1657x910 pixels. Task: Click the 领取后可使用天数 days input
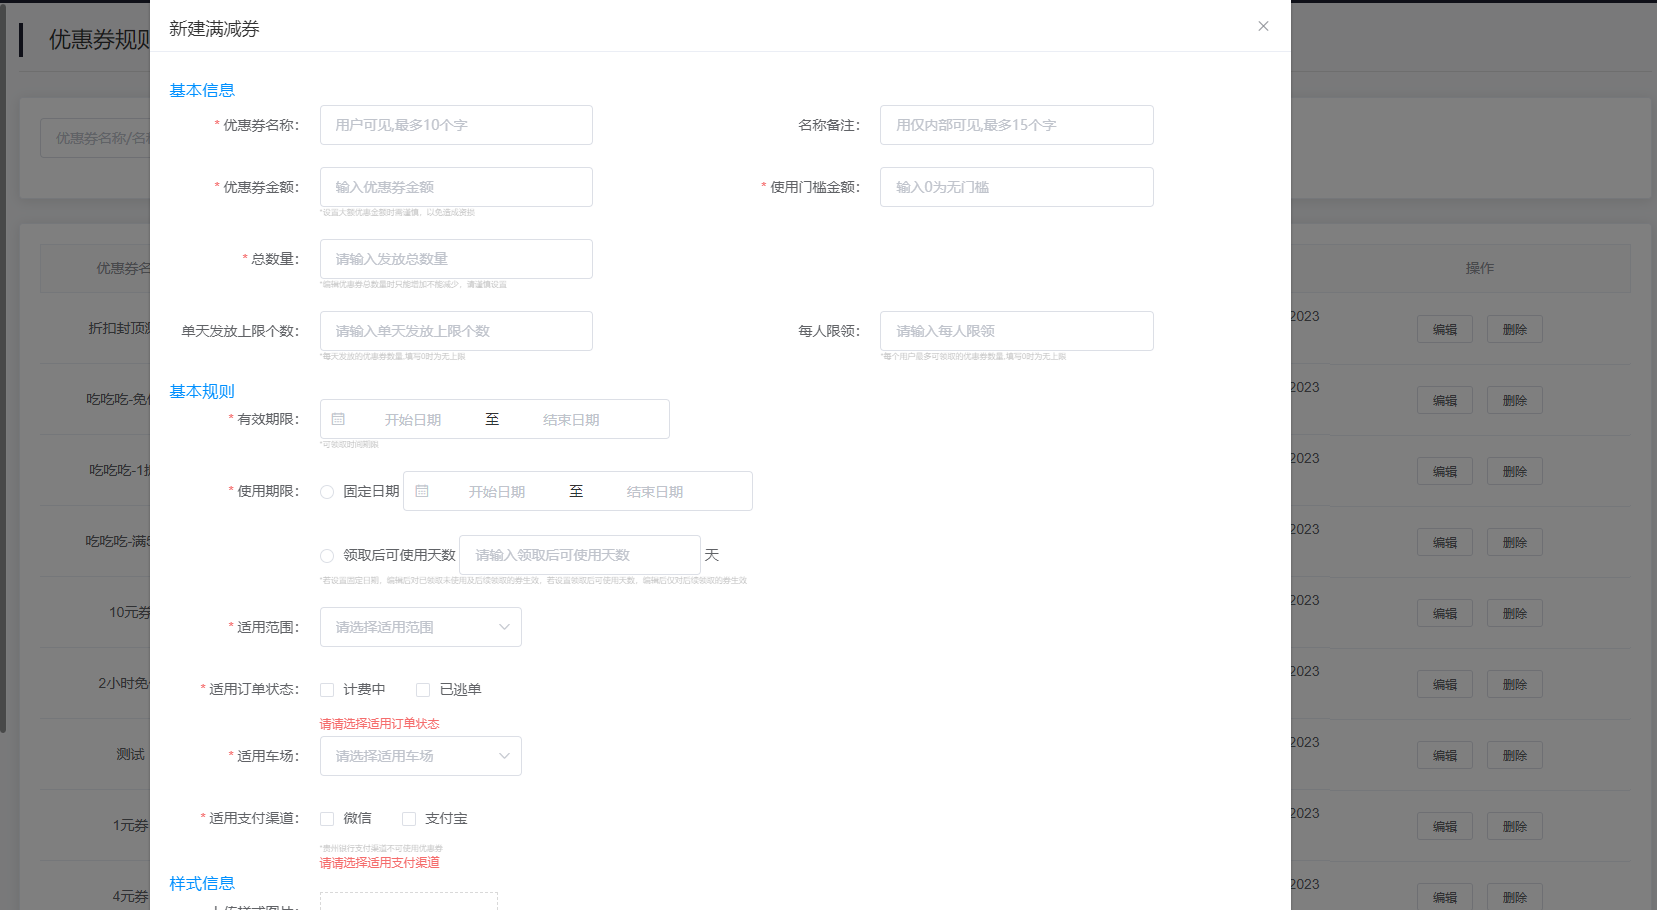tap(579, 555)
